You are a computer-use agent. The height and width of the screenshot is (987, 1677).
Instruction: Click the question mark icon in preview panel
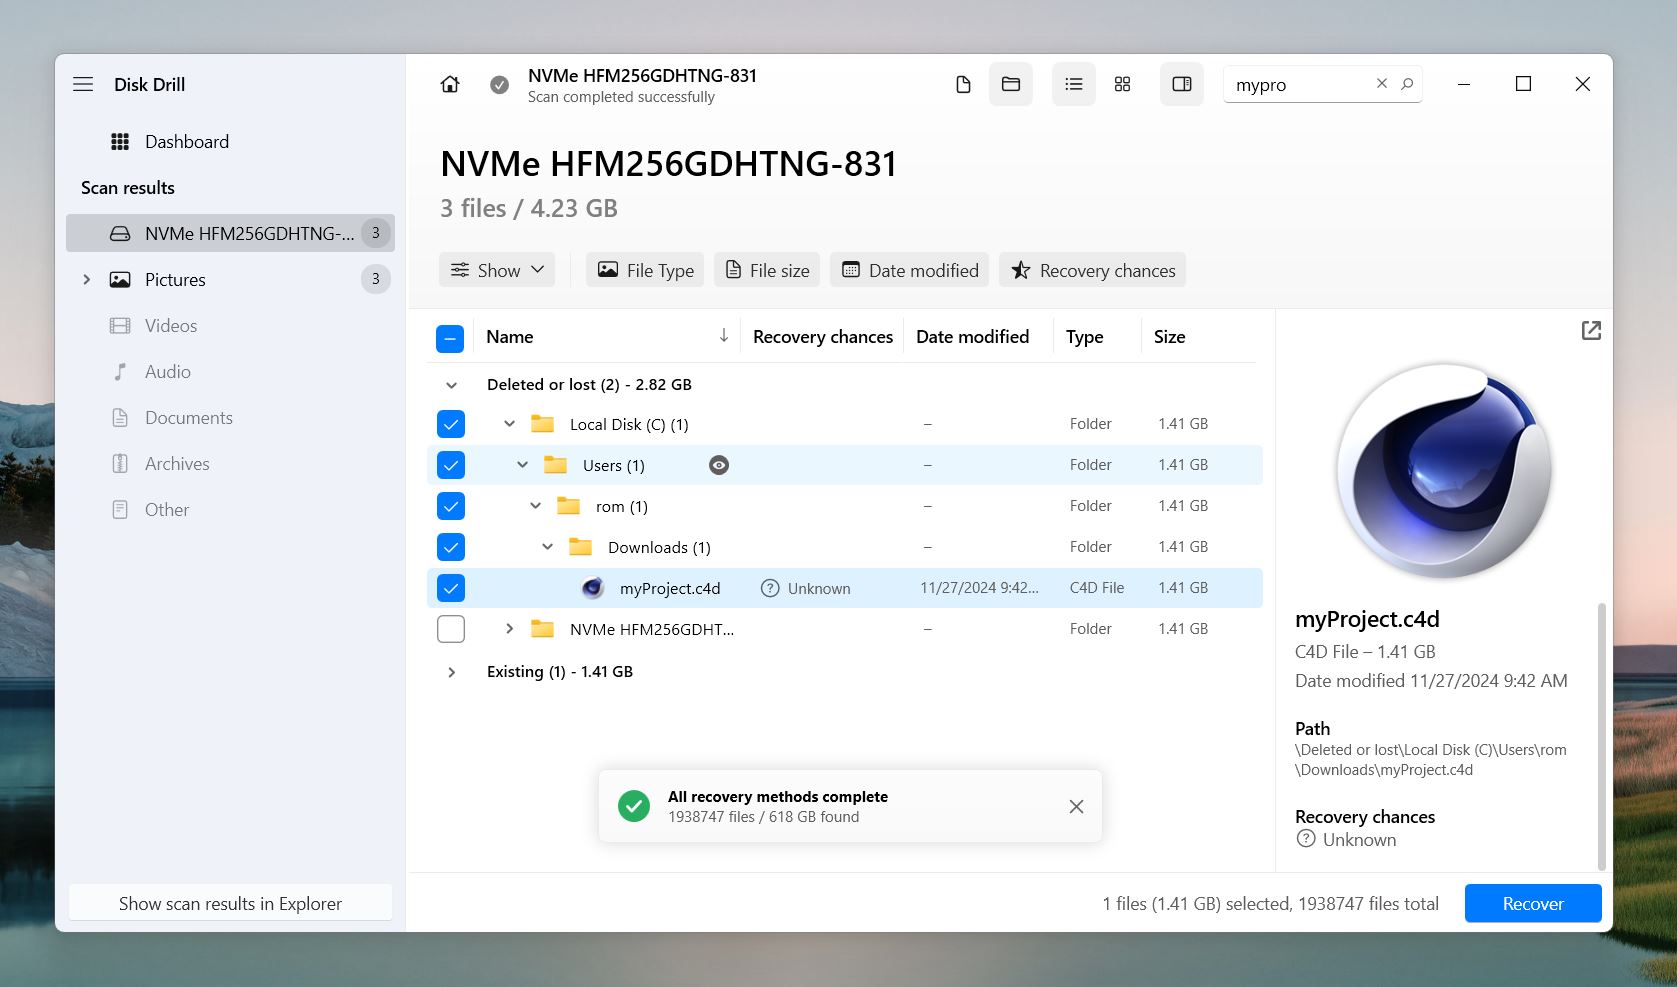pos(1306,839)
